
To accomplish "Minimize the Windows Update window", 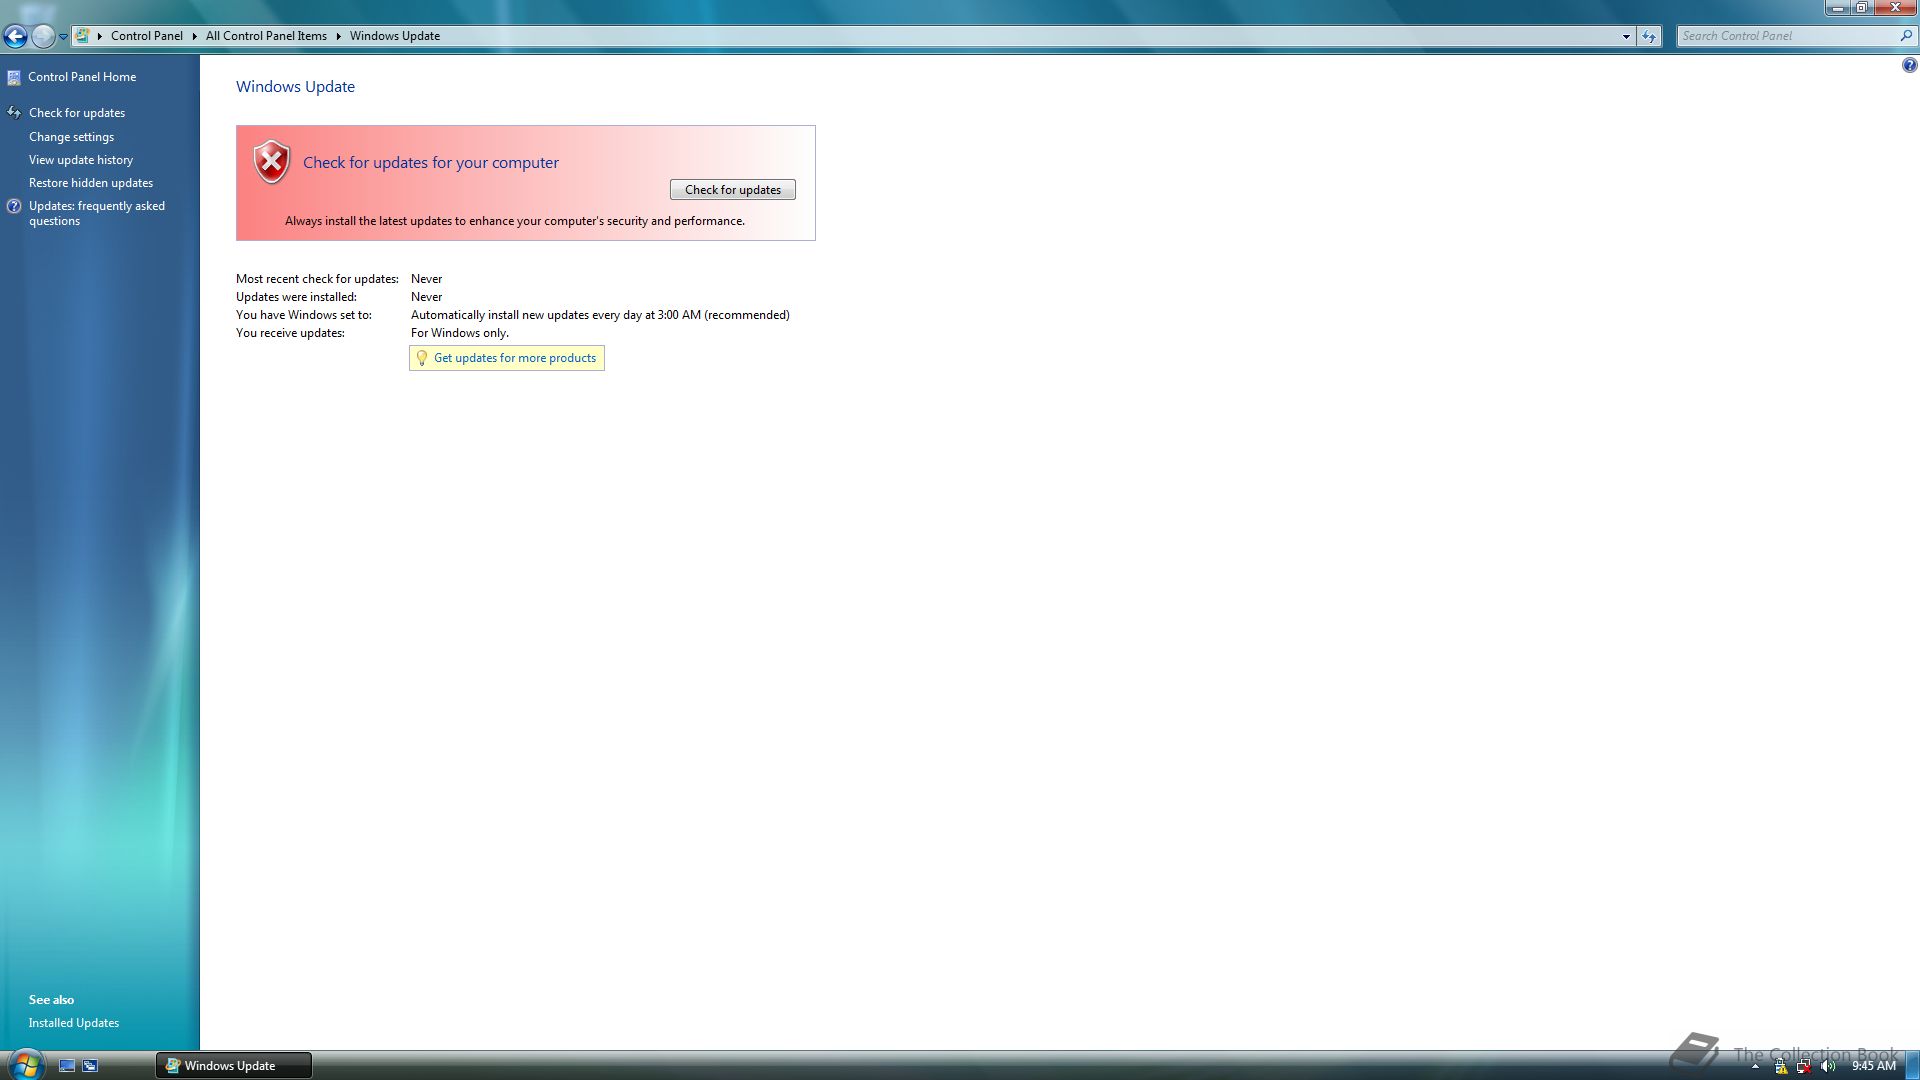I will (x=1837, y=8).
